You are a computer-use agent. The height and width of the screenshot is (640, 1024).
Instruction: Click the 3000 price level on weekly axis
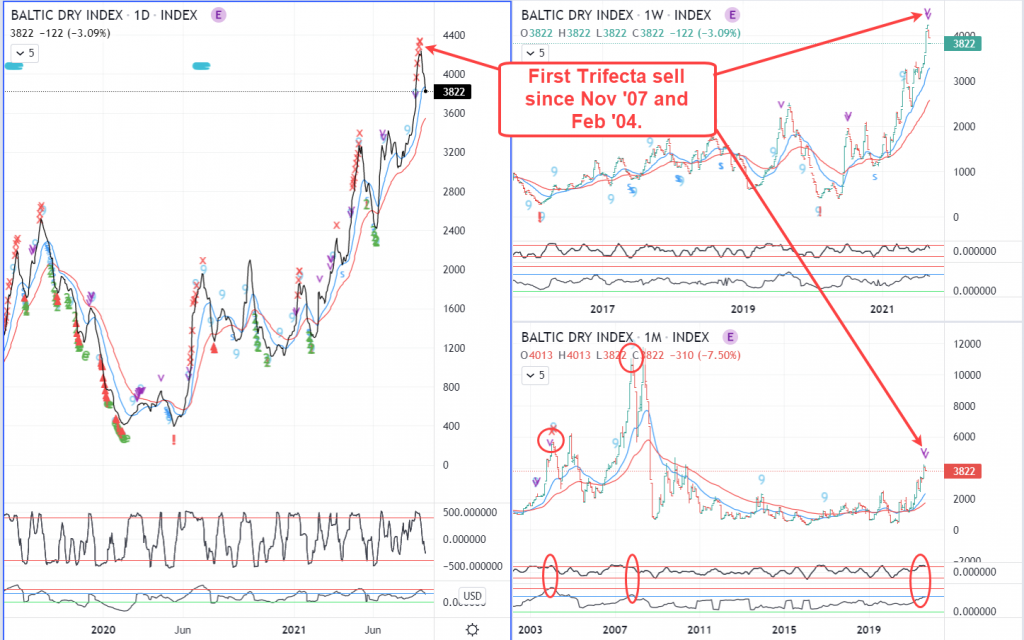click(x=964, y=81)
